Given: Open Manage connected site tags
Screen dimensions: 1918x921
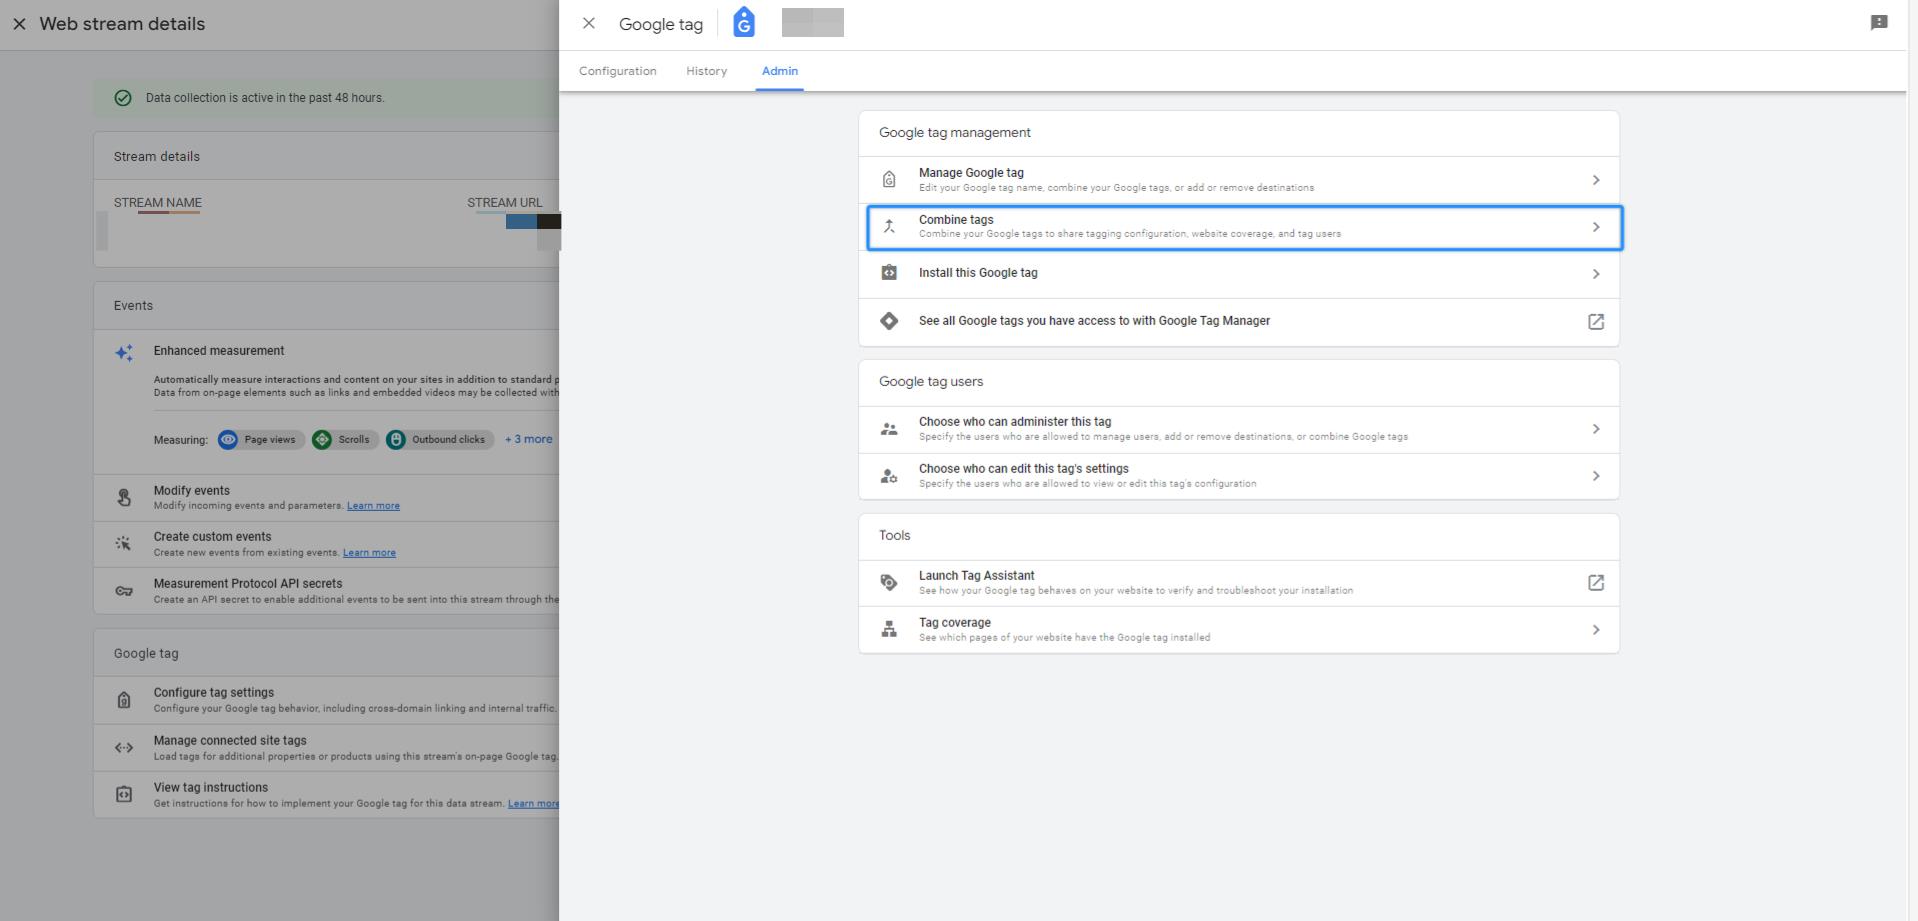Looking at the screenshot, I should (327, 748).
